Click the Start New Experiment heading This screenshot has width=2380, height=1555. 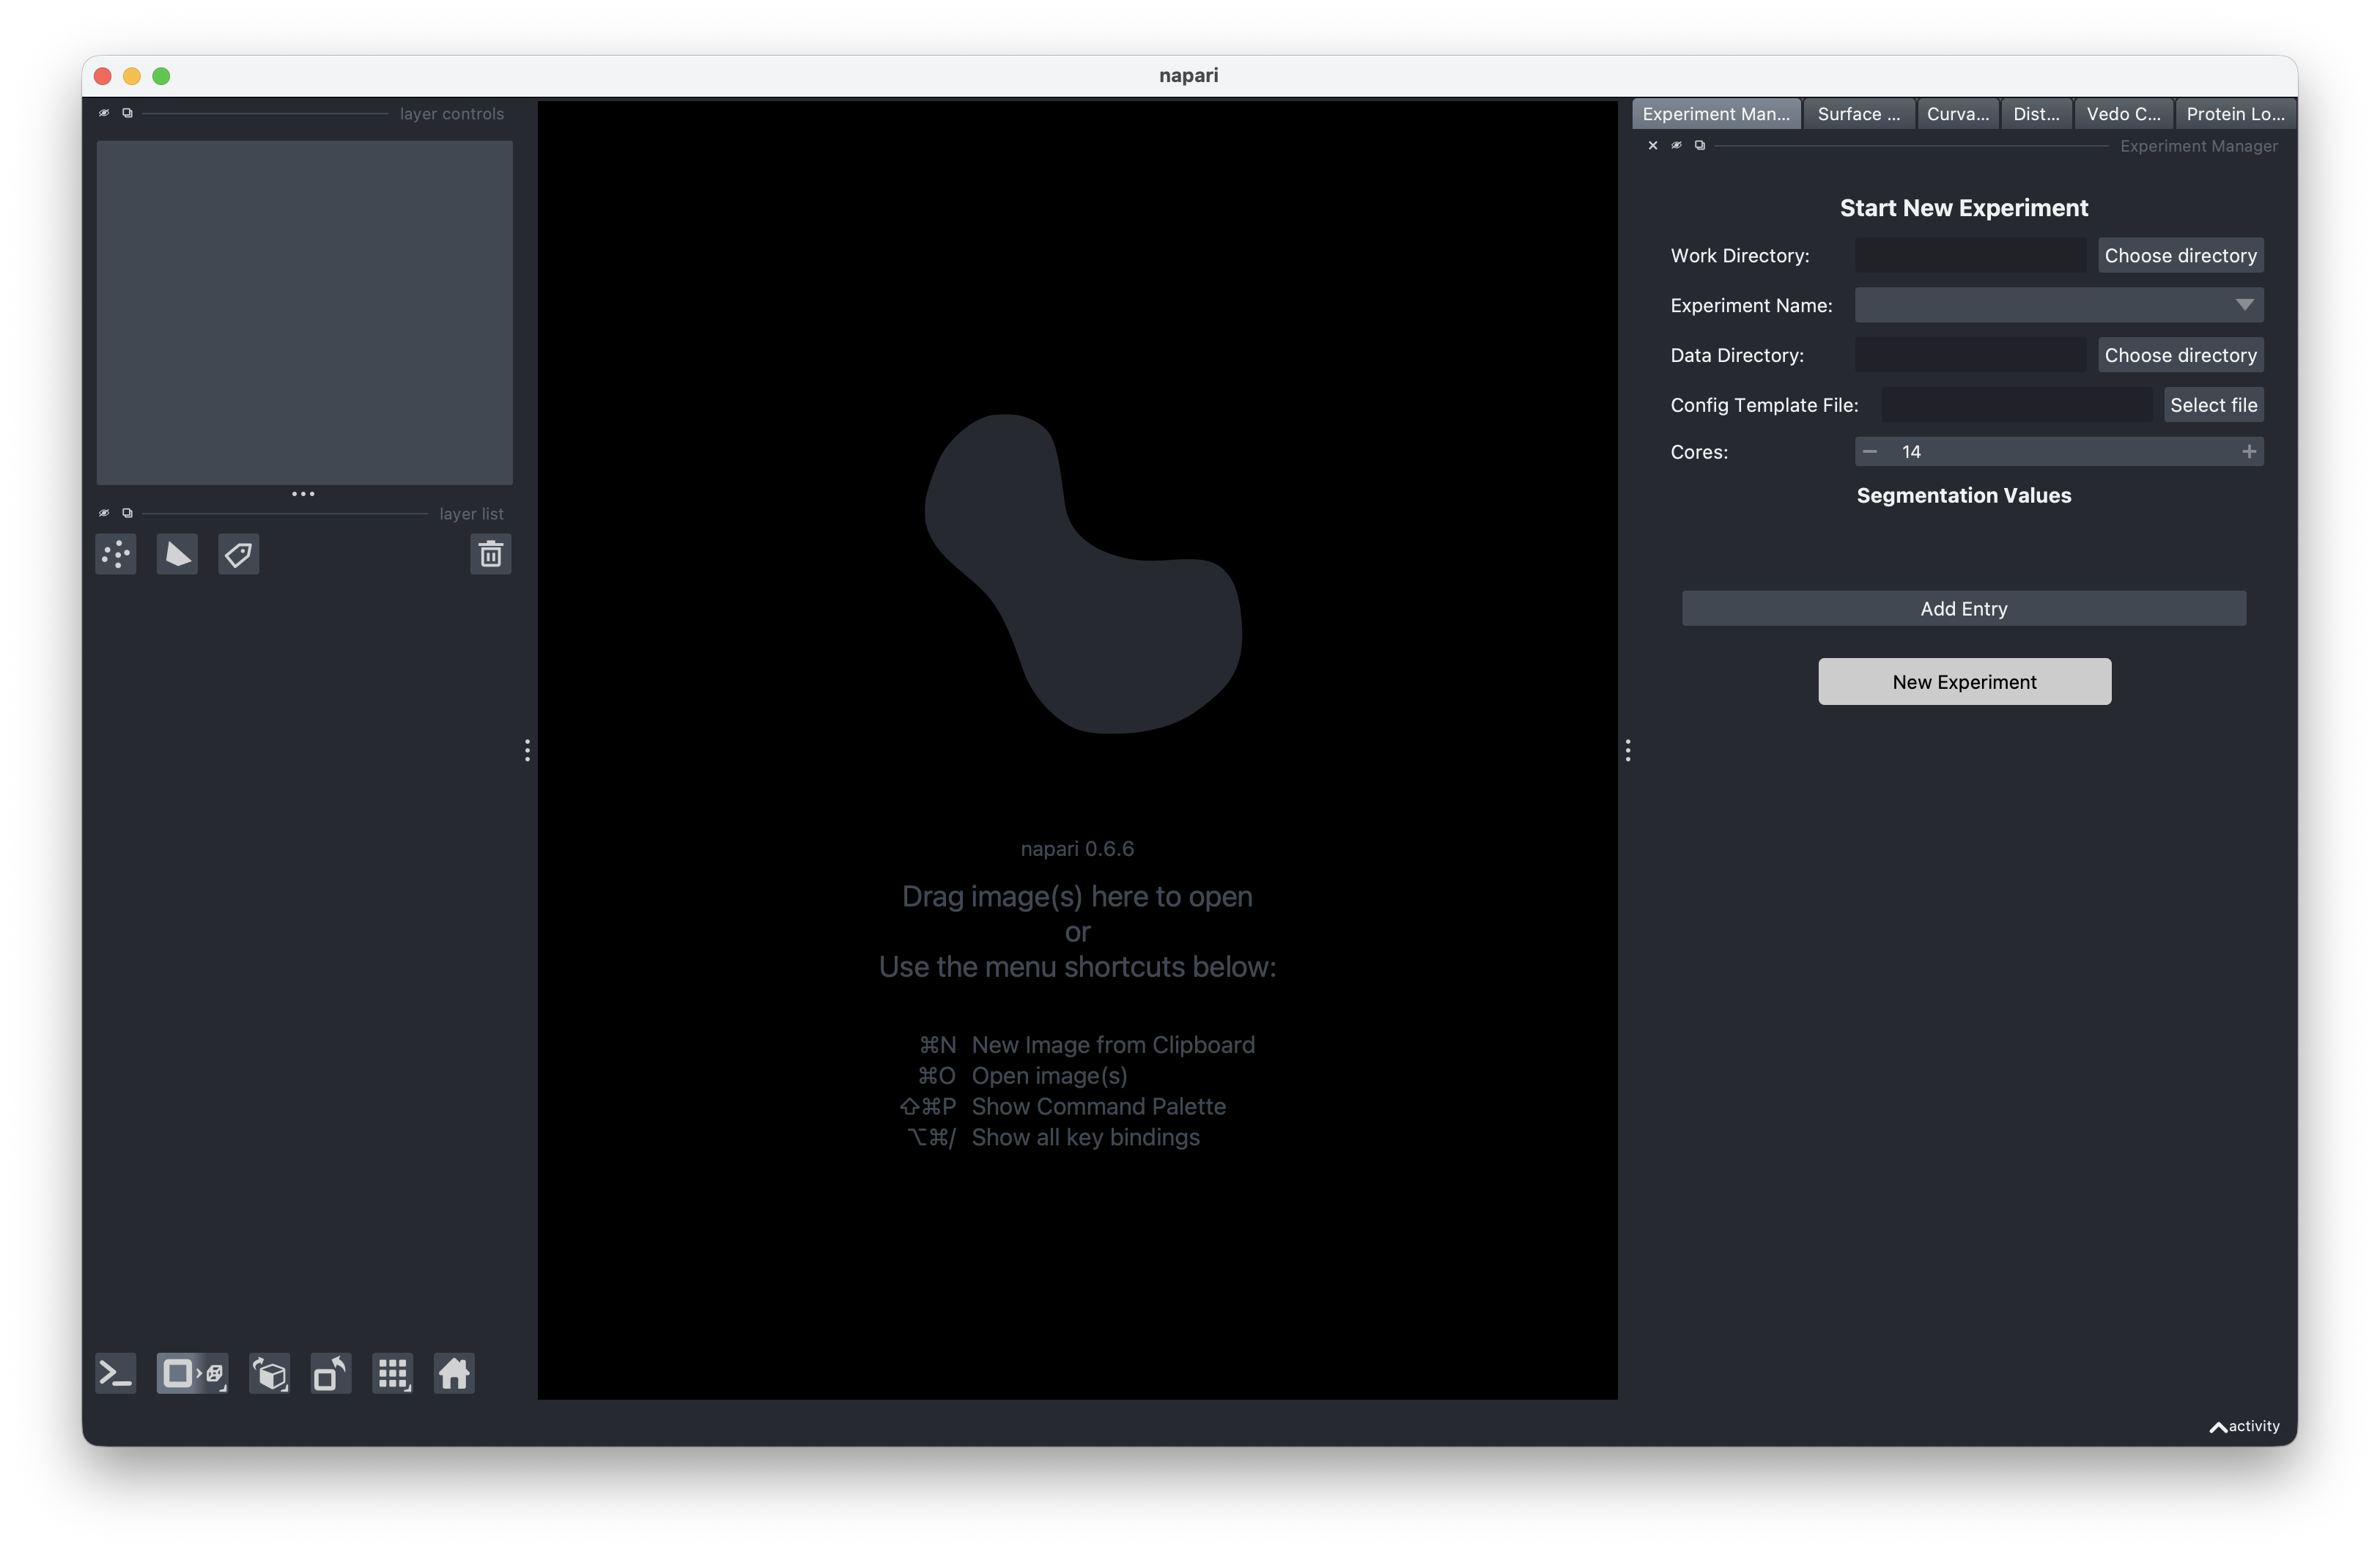(x=1963, y=208)
